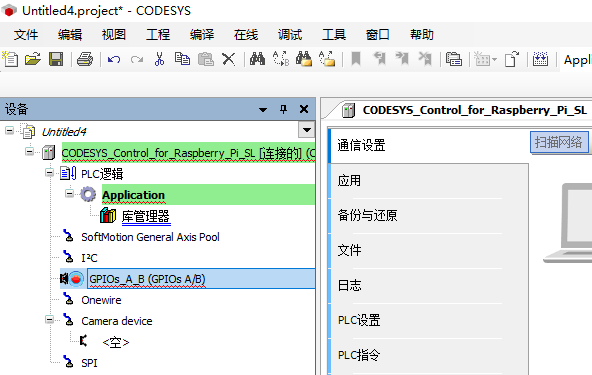Select the SPI tree item
Screen dimensions: 592x375
[x=89, y=363]
